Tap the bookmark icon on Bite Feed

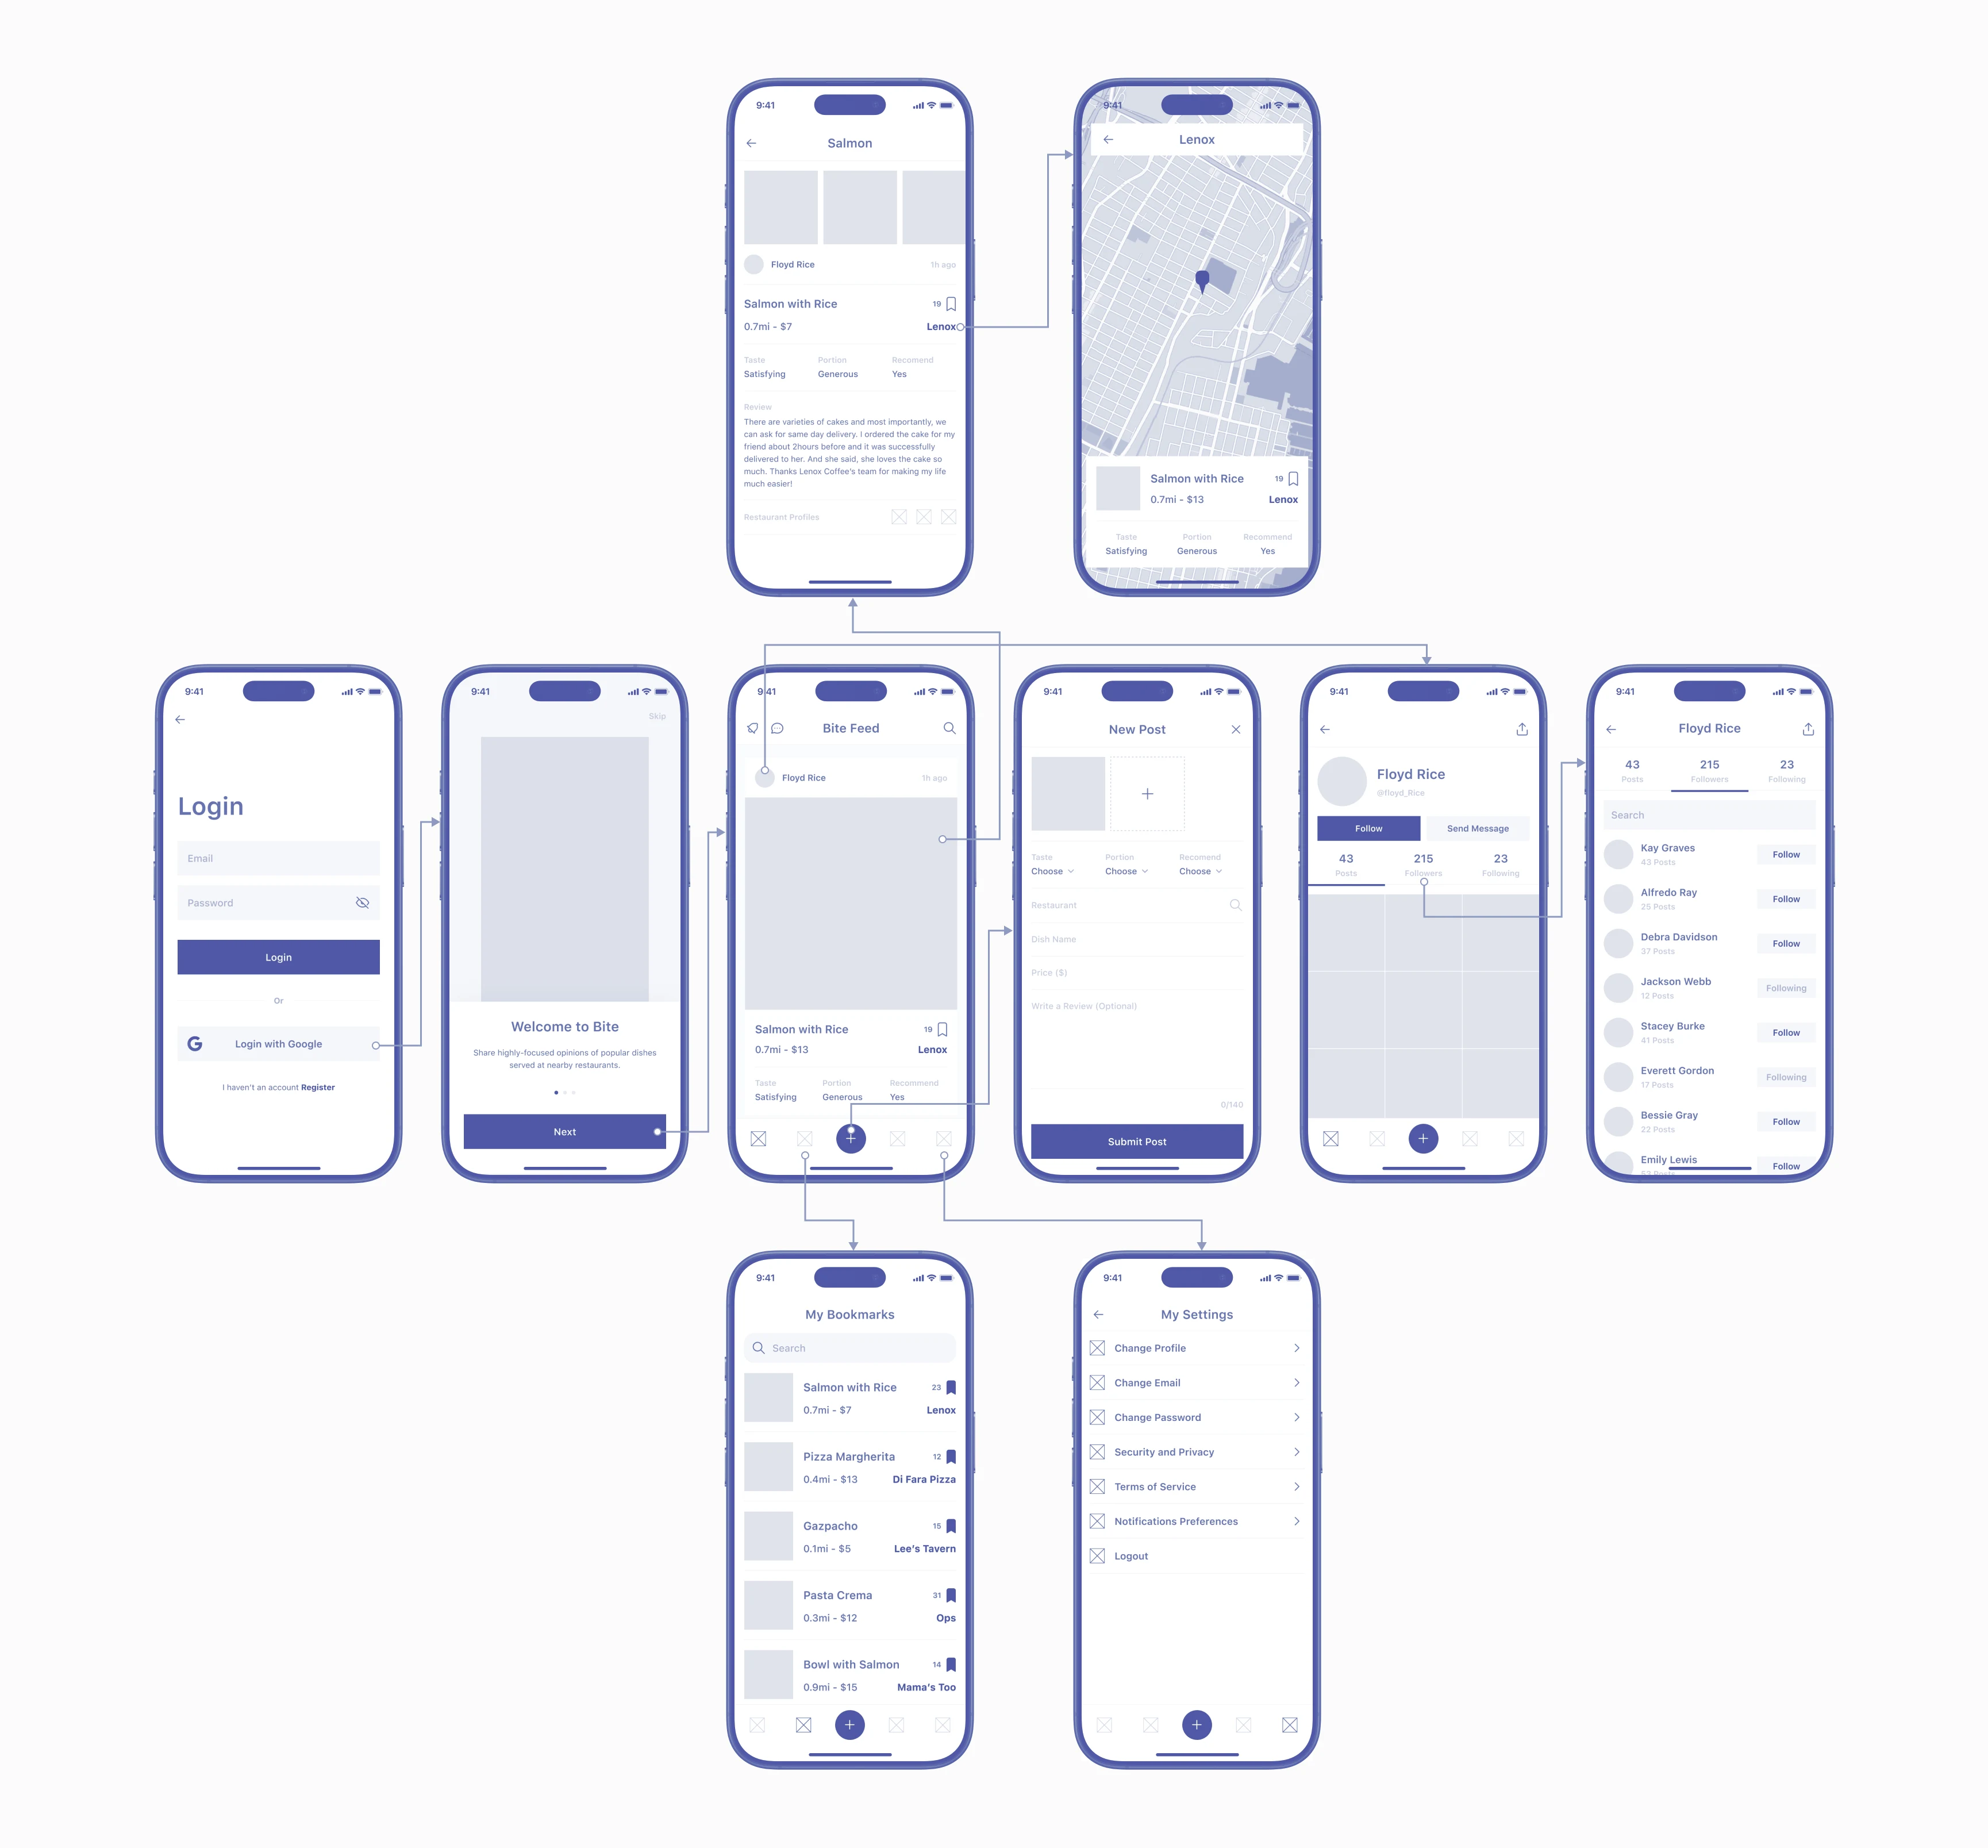(x=943, y=1028)
